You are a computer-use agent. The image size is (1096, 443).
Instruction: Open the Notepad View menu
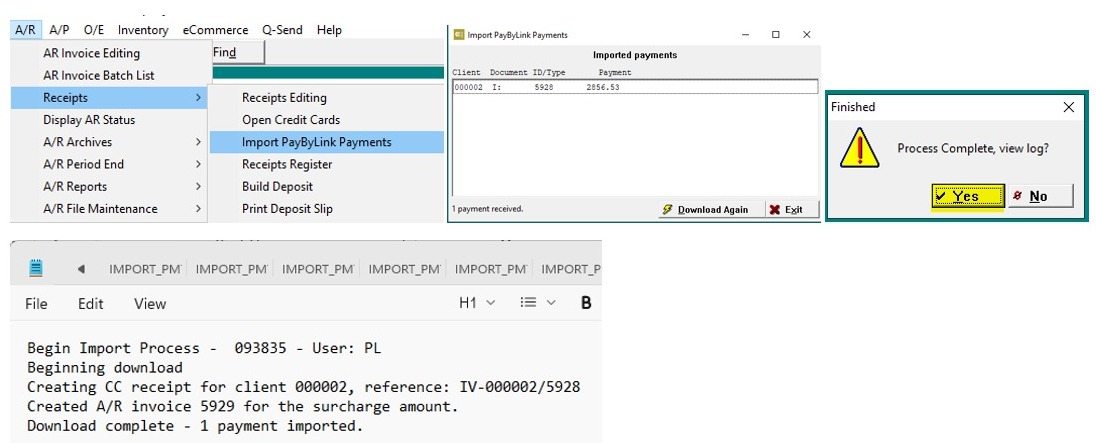click(x=150, y=304)
